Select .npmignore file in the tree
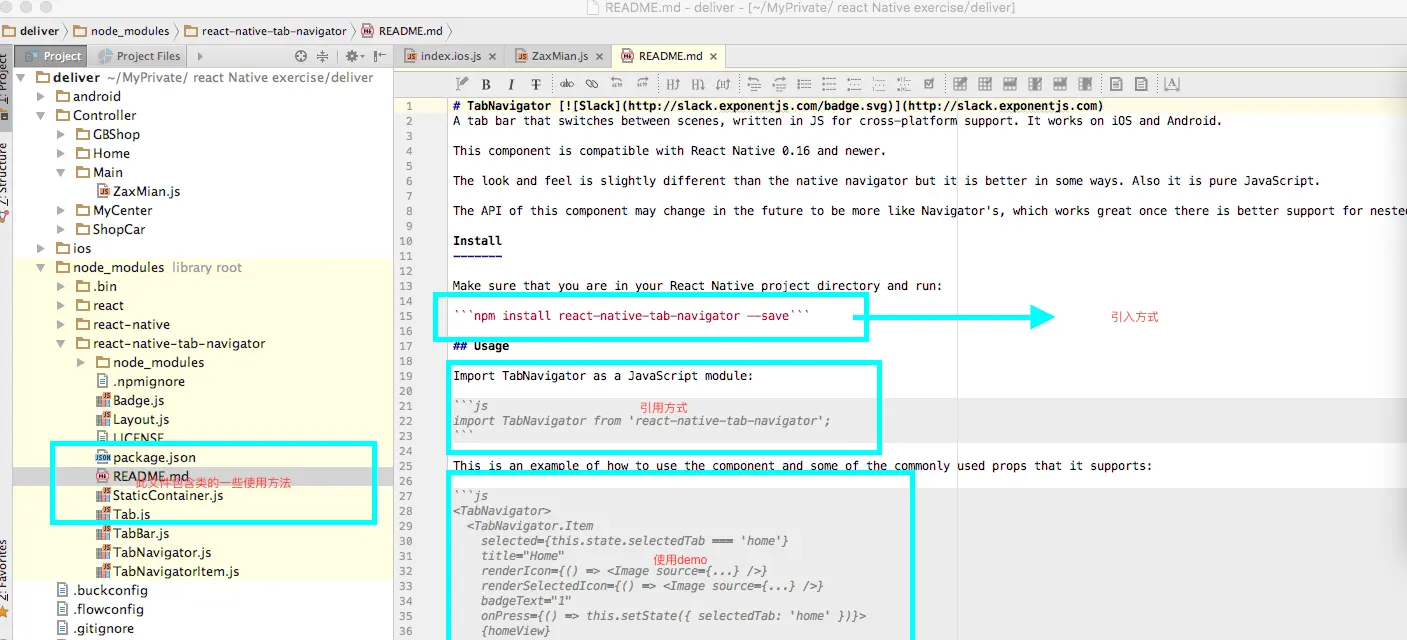The height and width of the screenshot is (640, 1407). point(141,382)
